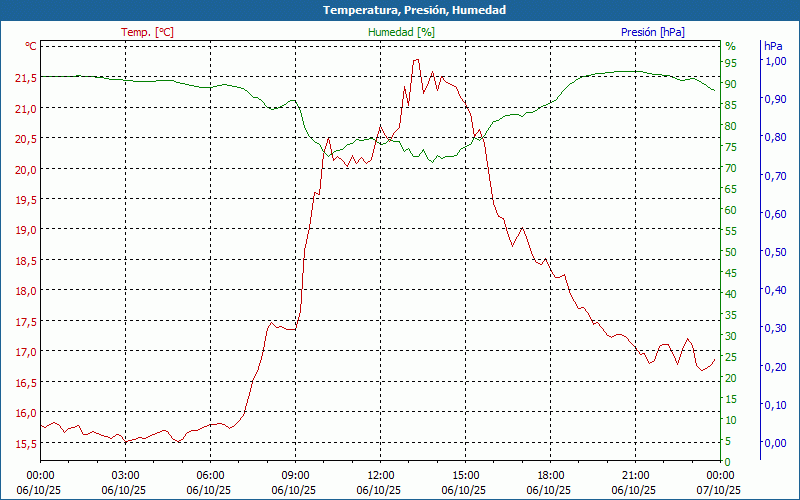Click the green % unit label on the right axis

[730, 46]
